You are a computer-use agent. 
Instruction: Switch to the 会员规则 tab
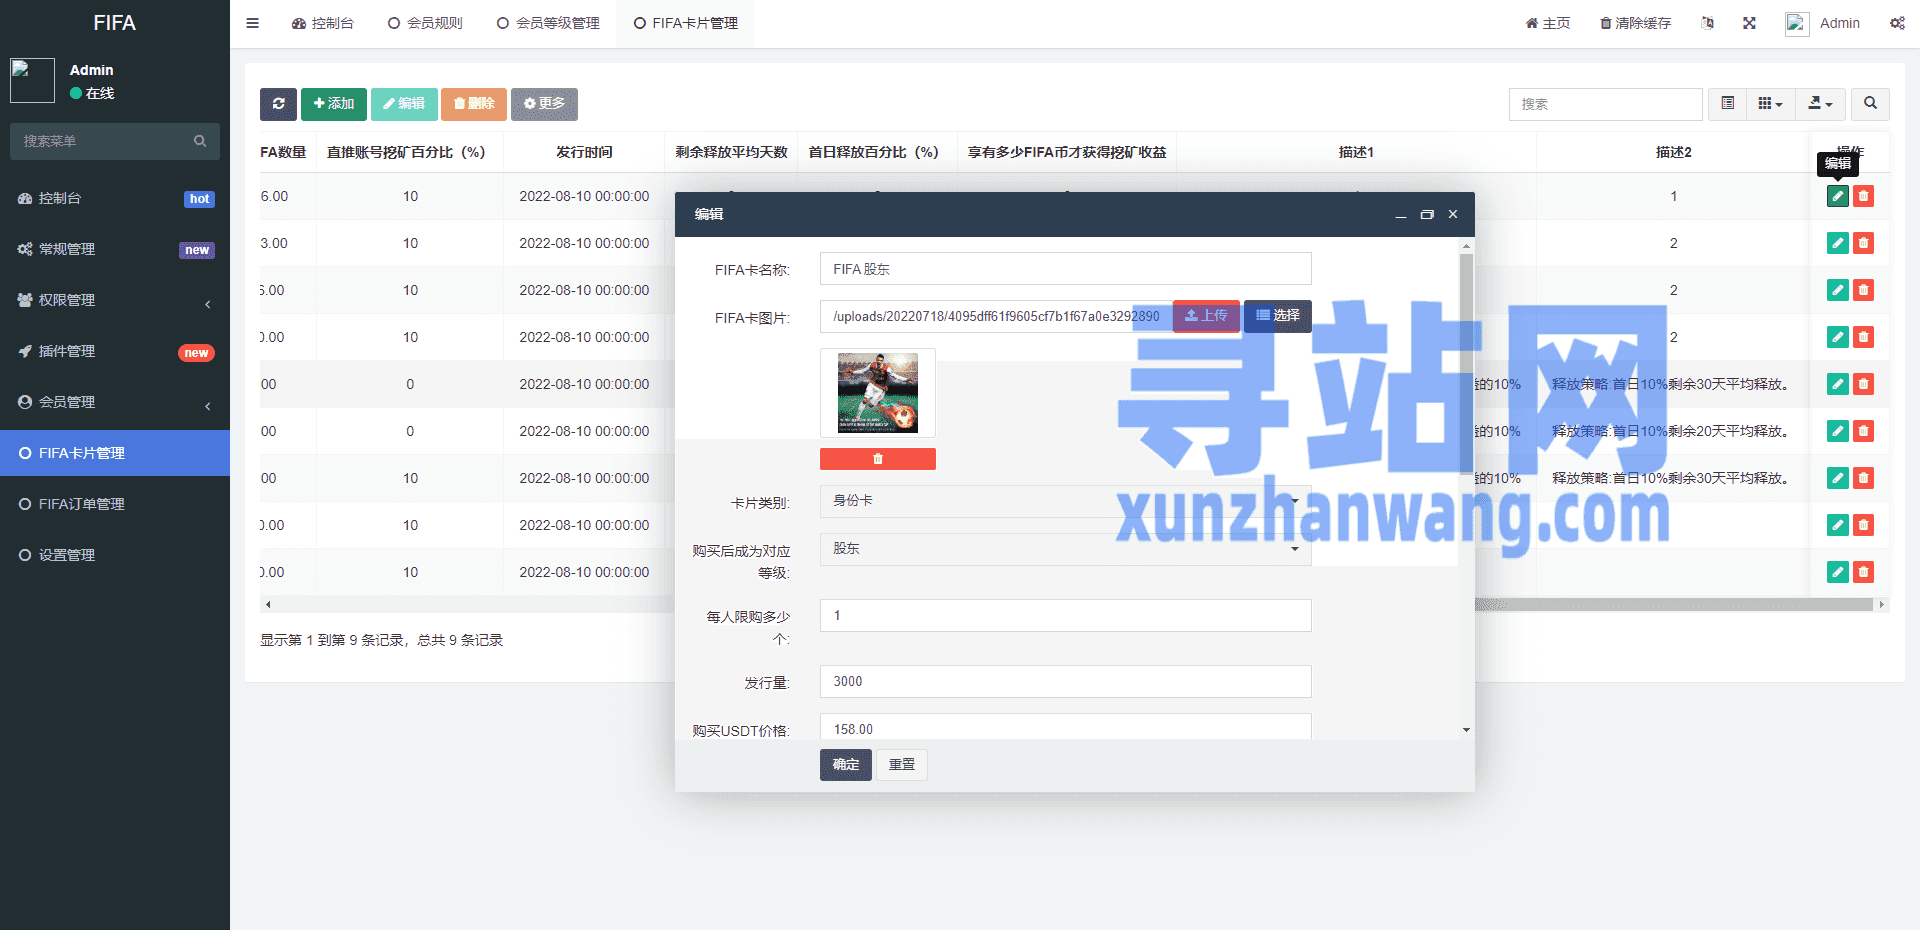(425, 23)
